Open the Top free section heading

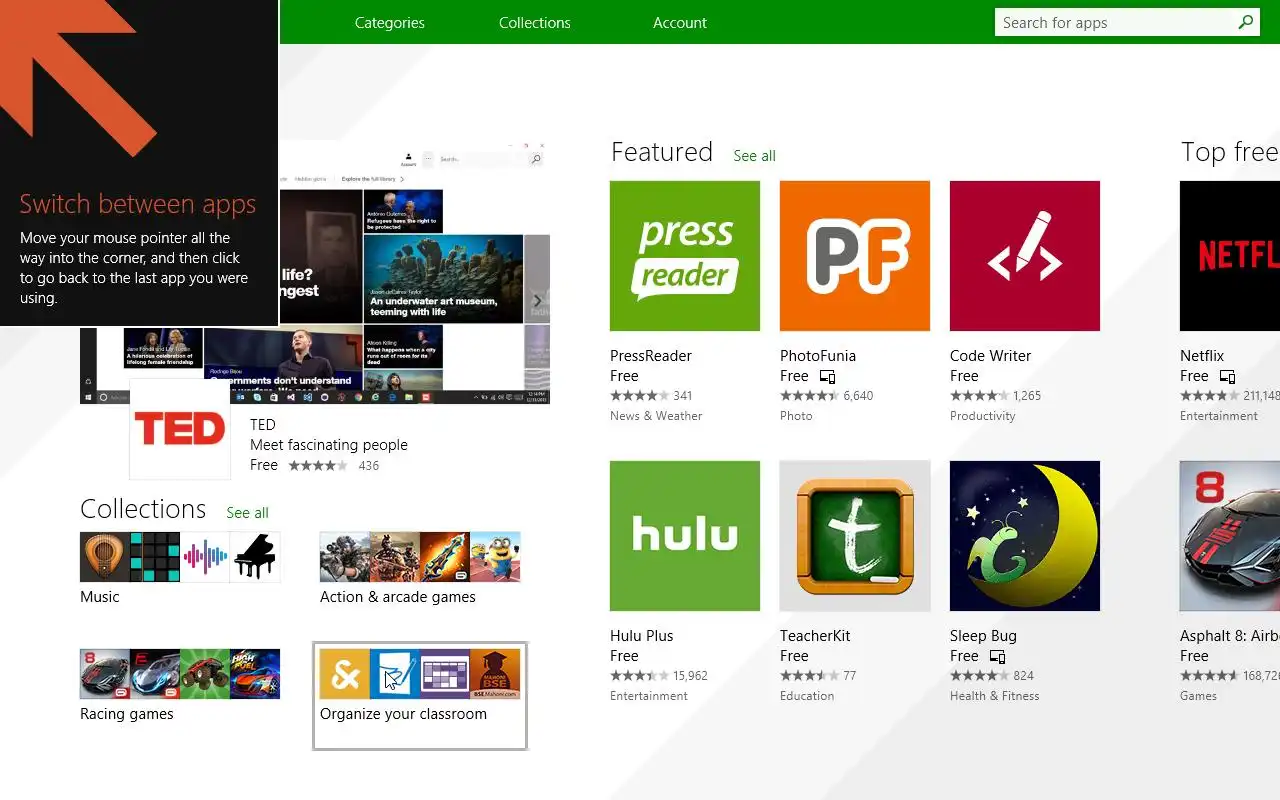click(x=1230, y=152)
